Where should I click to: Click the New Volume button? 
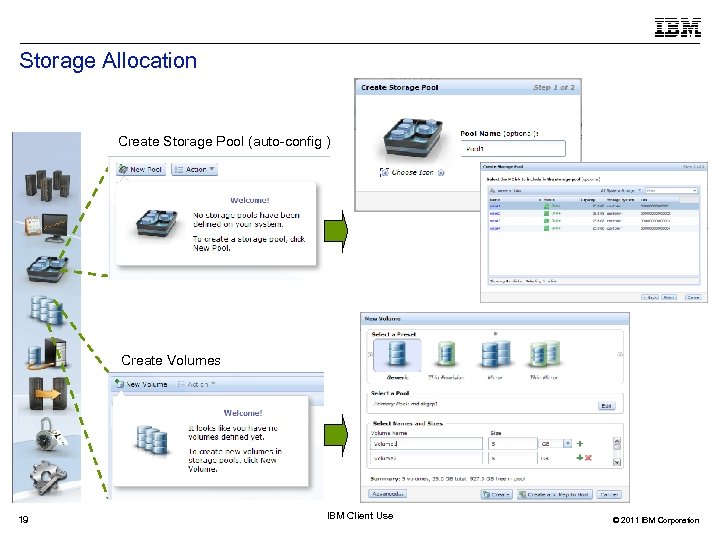click(x=141, y=384)
